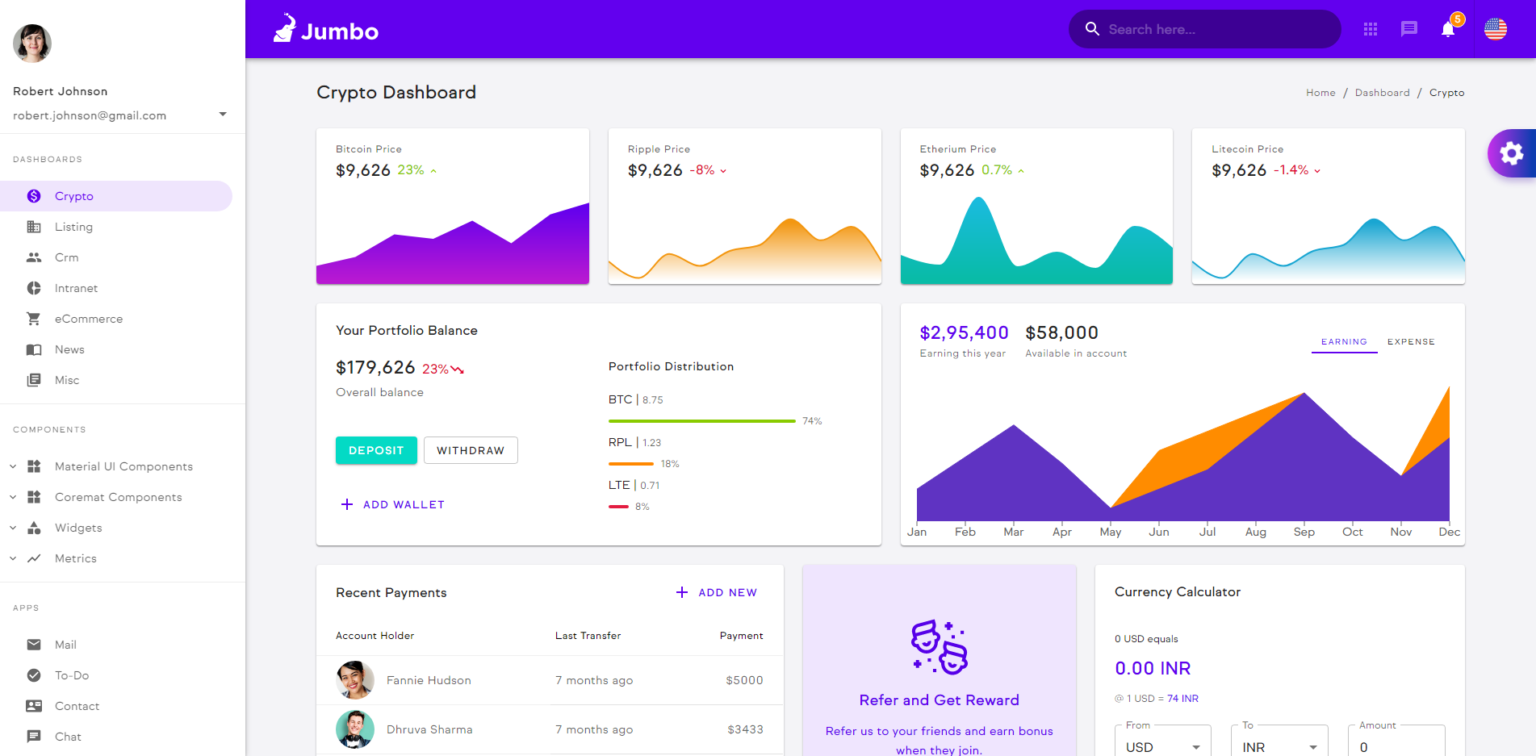This screenshot has height=756, width=1536.
Task: Open Robert Johnson's profile dropdown arrow
Action: (221, 113)
